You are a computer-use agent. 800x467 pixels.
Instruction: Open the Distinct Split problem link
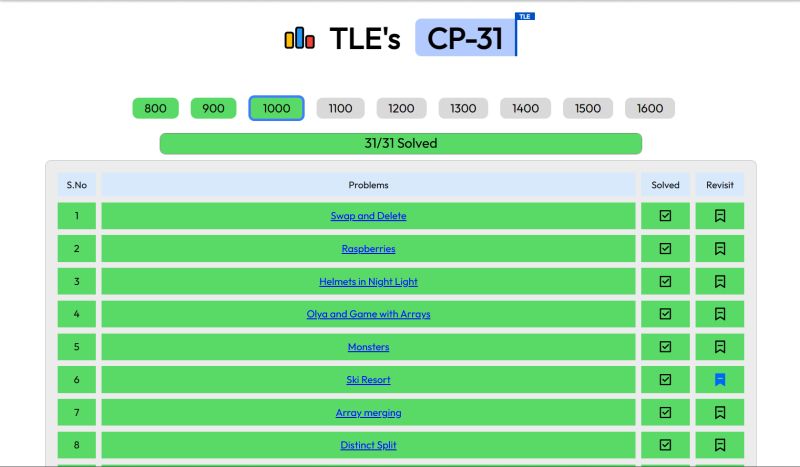click(x=368, y=445)
